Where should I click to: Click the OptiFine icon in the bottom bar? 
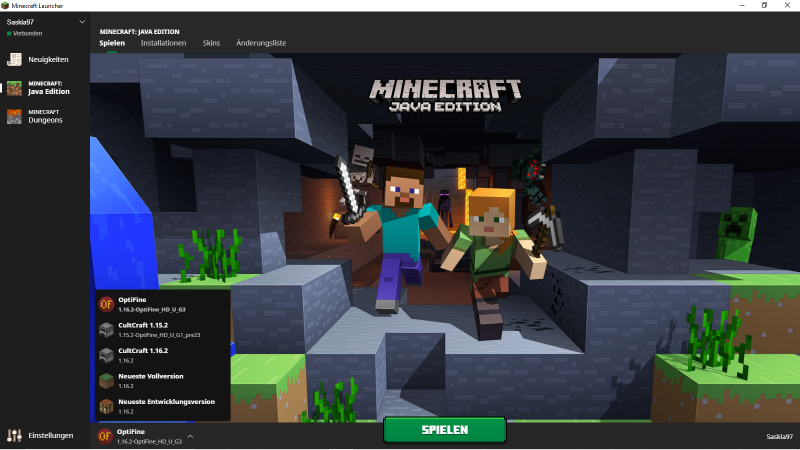104,435
